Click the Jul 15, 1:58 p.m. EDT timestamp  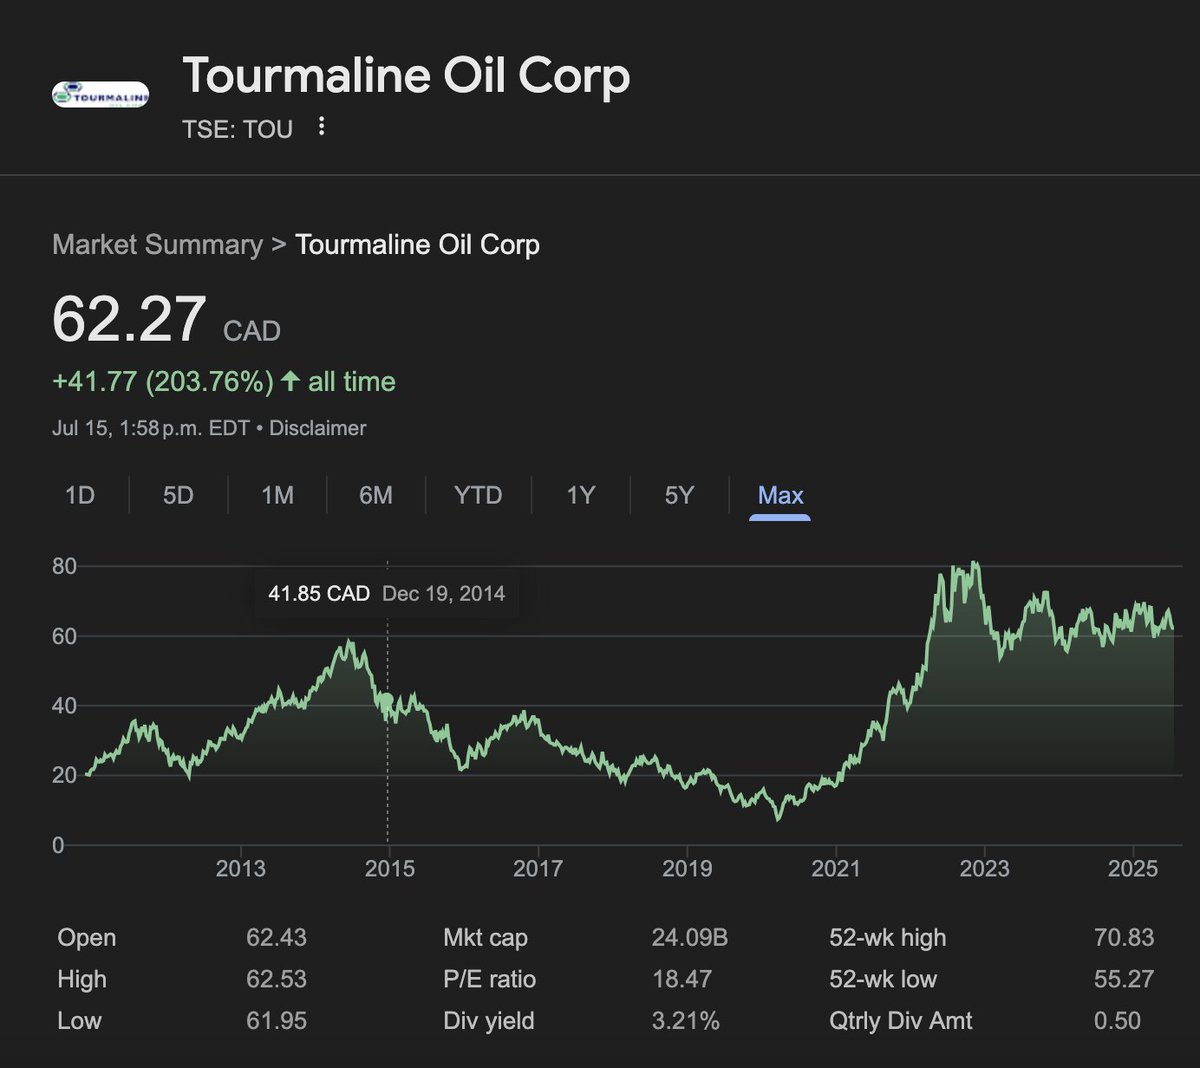(x=151, y=428)
